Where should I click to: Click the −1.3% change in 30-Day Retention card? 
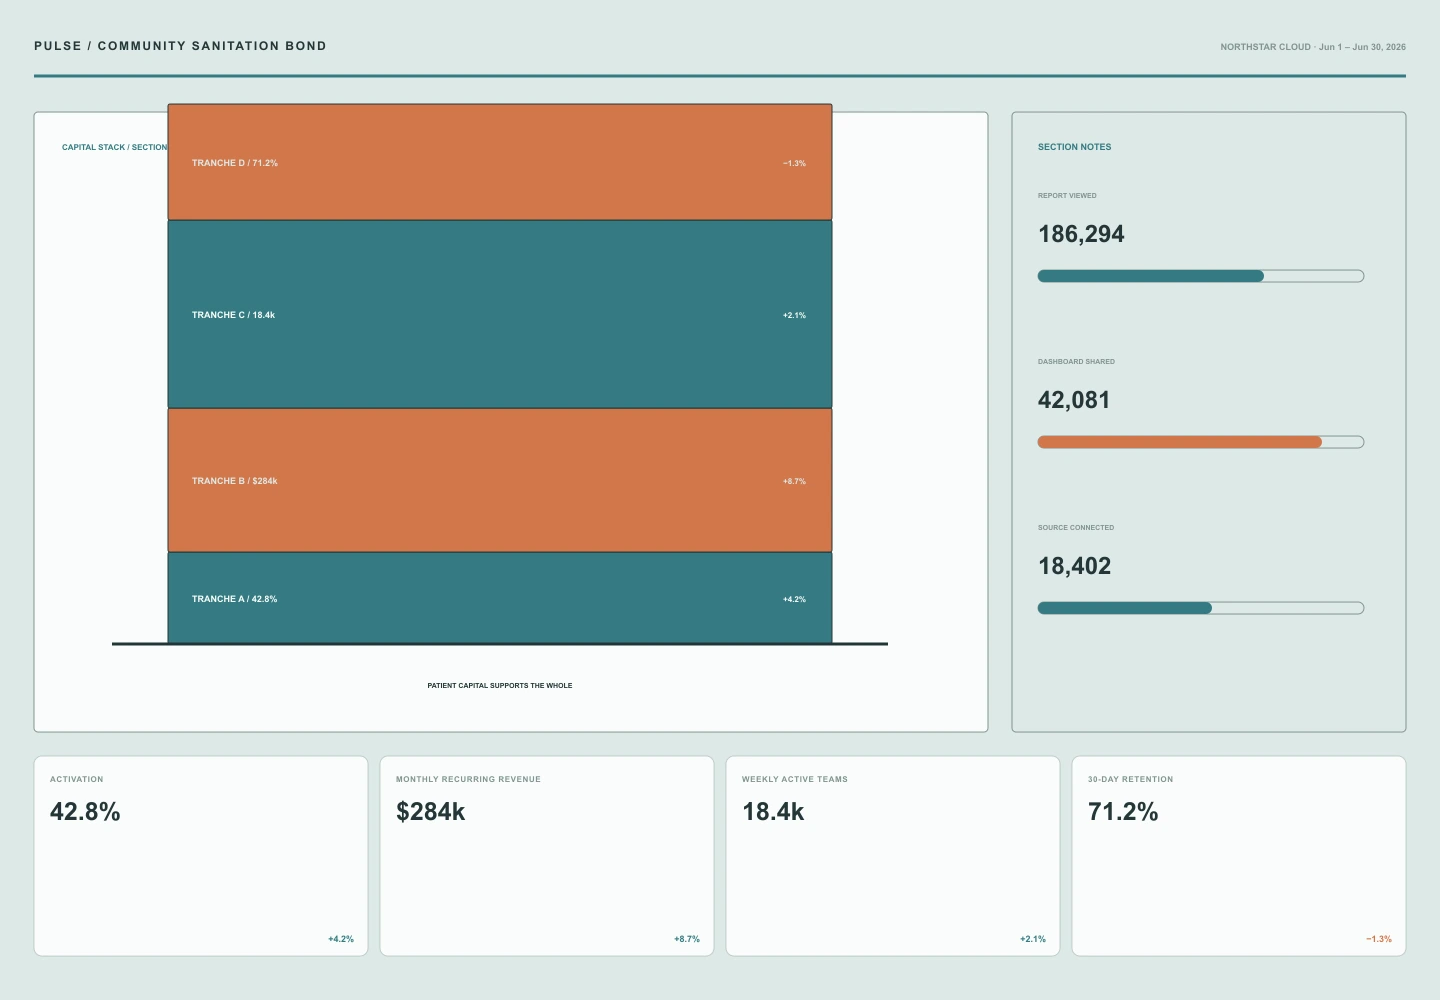tap(1379, 939)
